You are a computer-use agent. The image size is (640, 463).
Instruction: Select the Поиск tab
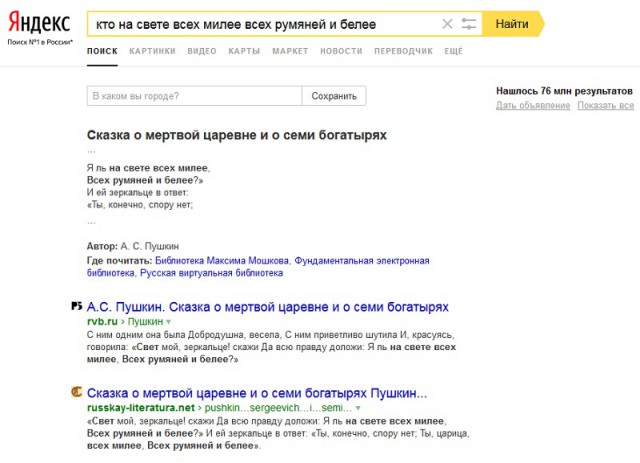102,51
